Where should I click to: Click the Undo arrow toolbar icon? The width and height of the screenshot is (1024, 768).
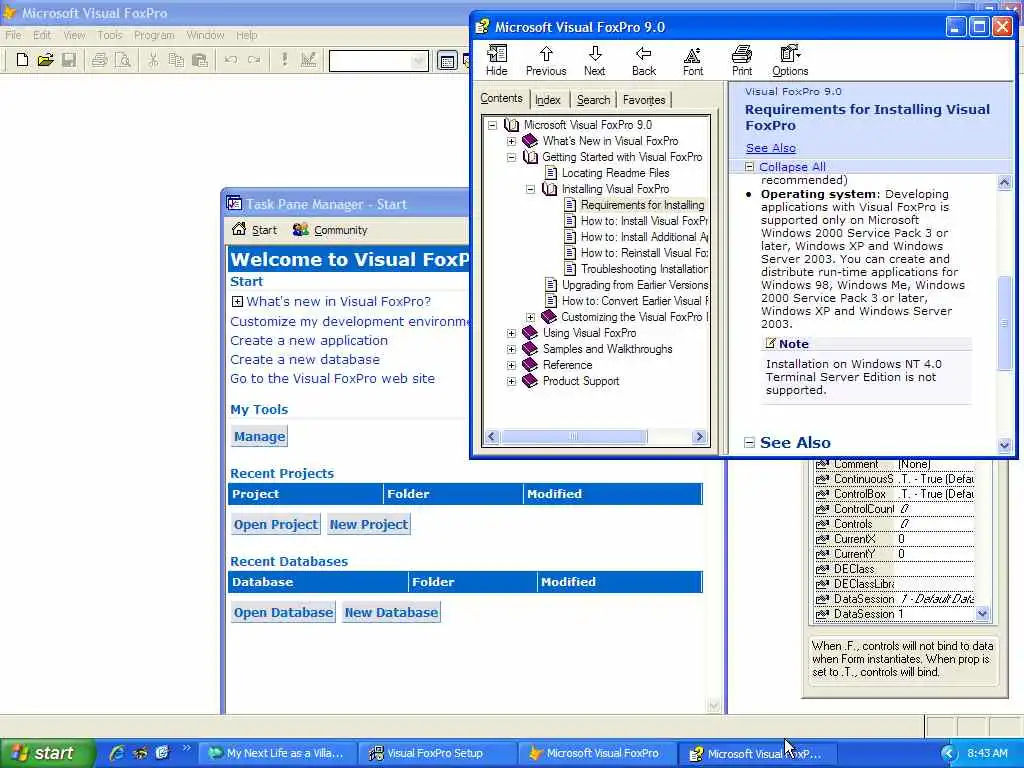point(231,60)
